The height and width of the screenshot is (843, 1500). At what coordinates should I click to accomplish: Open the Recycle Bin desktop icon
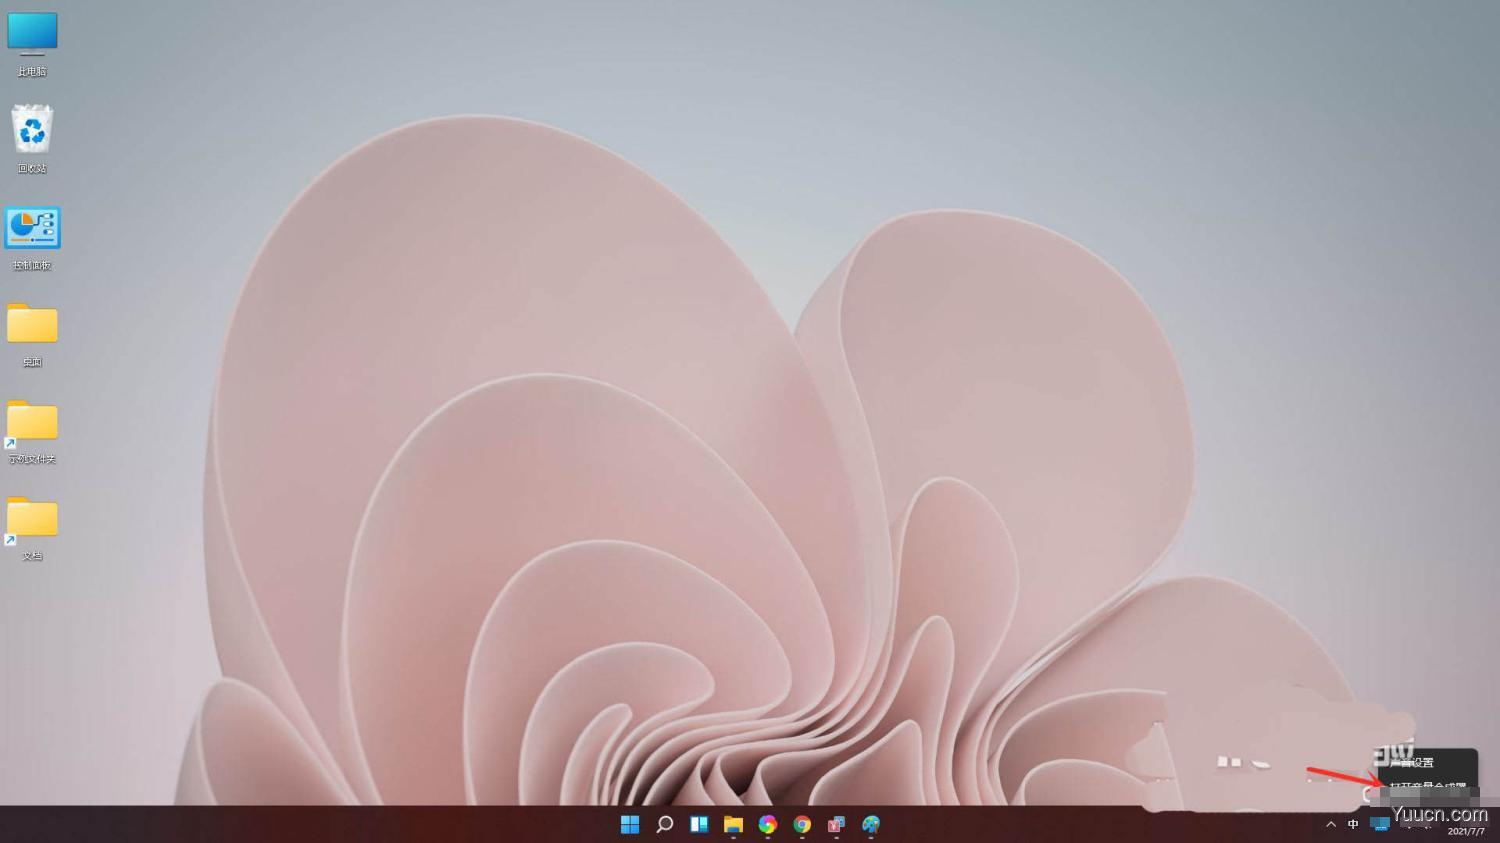[x=32, y=139]
